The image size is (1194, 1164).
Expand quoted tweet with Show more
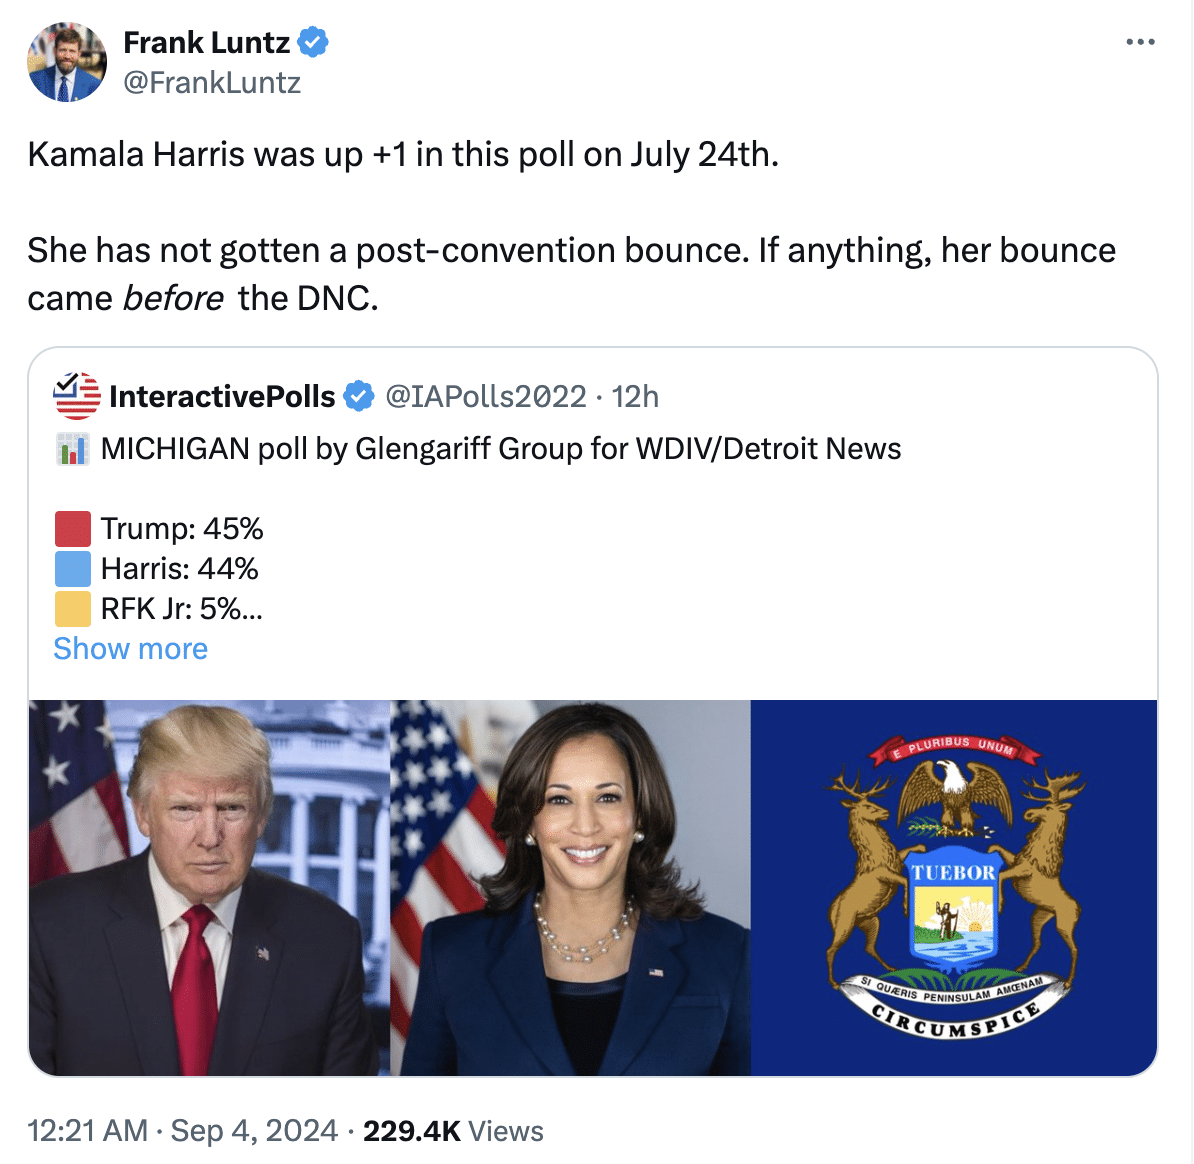click(x=130, y=649)
